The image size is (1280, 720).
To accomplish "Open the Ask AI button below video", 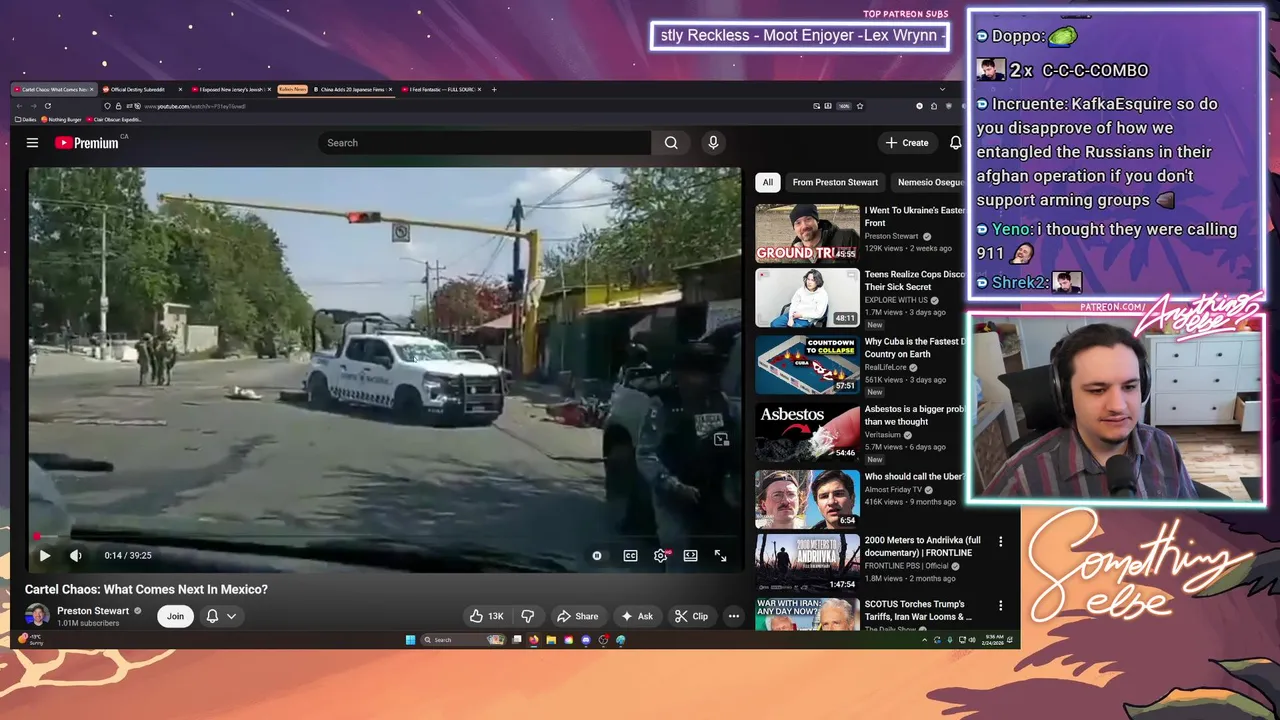I will (x=637, y=616).
